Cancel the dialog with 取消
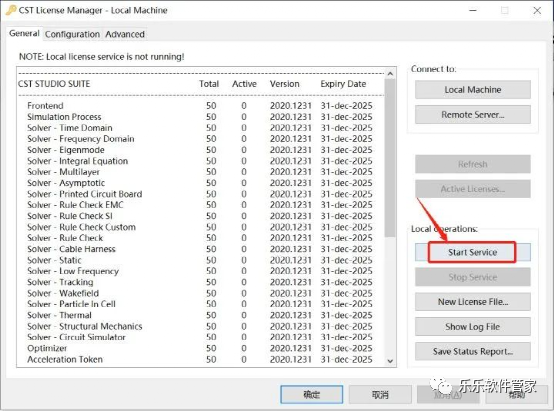554x411 pixels. click(x=380, y=394)
